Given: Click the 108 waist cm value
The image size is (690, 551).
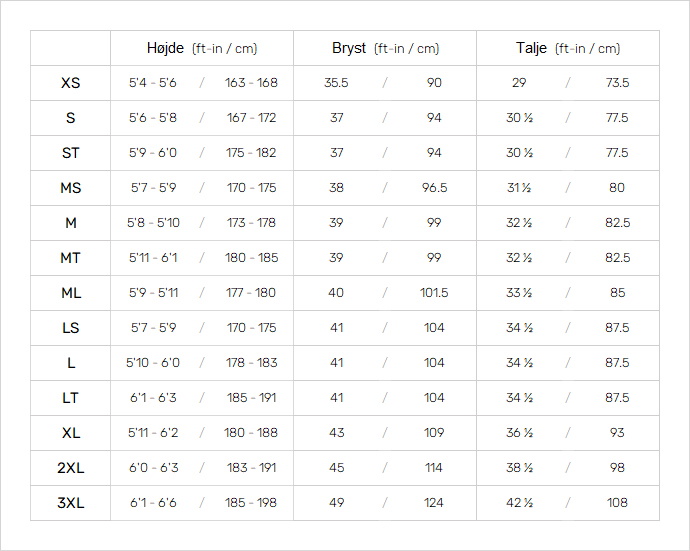Looking at the screenshot, I should click(x=617, y=503).
